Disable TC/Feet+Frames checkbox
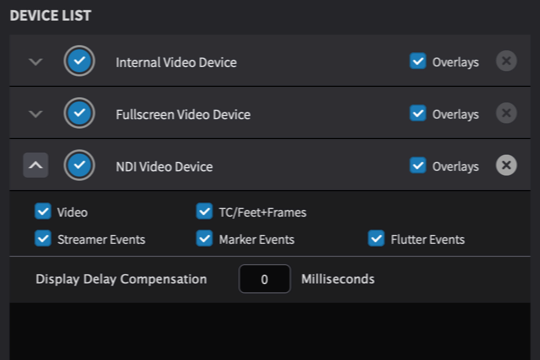Image resolution: width=540 pixels, height=360 pixels. (x=204, y=212)
